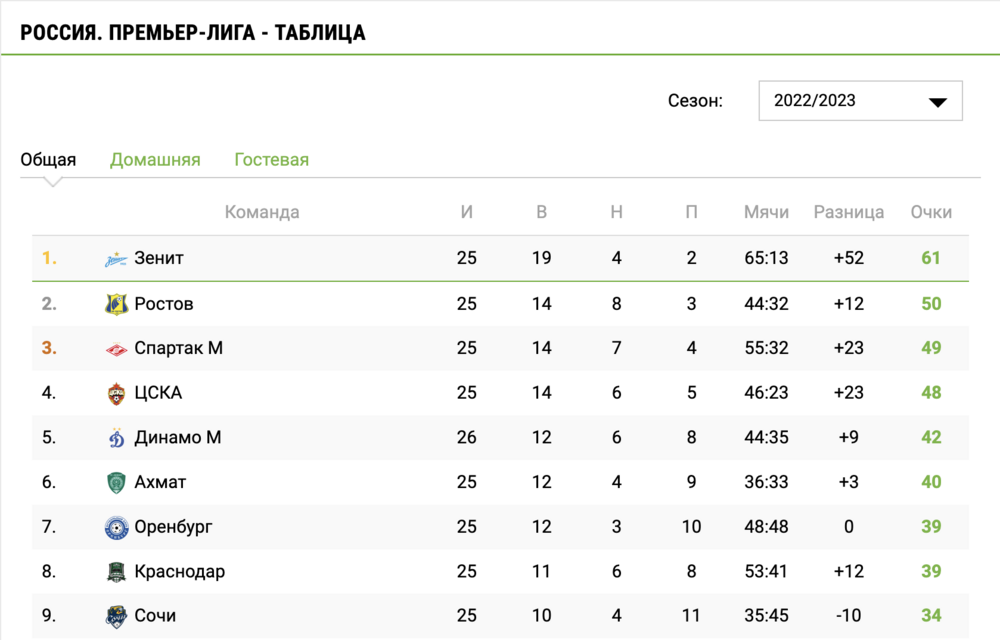Viewport: 1000px width, 640px height.
Task: Click the Spartak M logo
Action: click(x=116, y=349)
